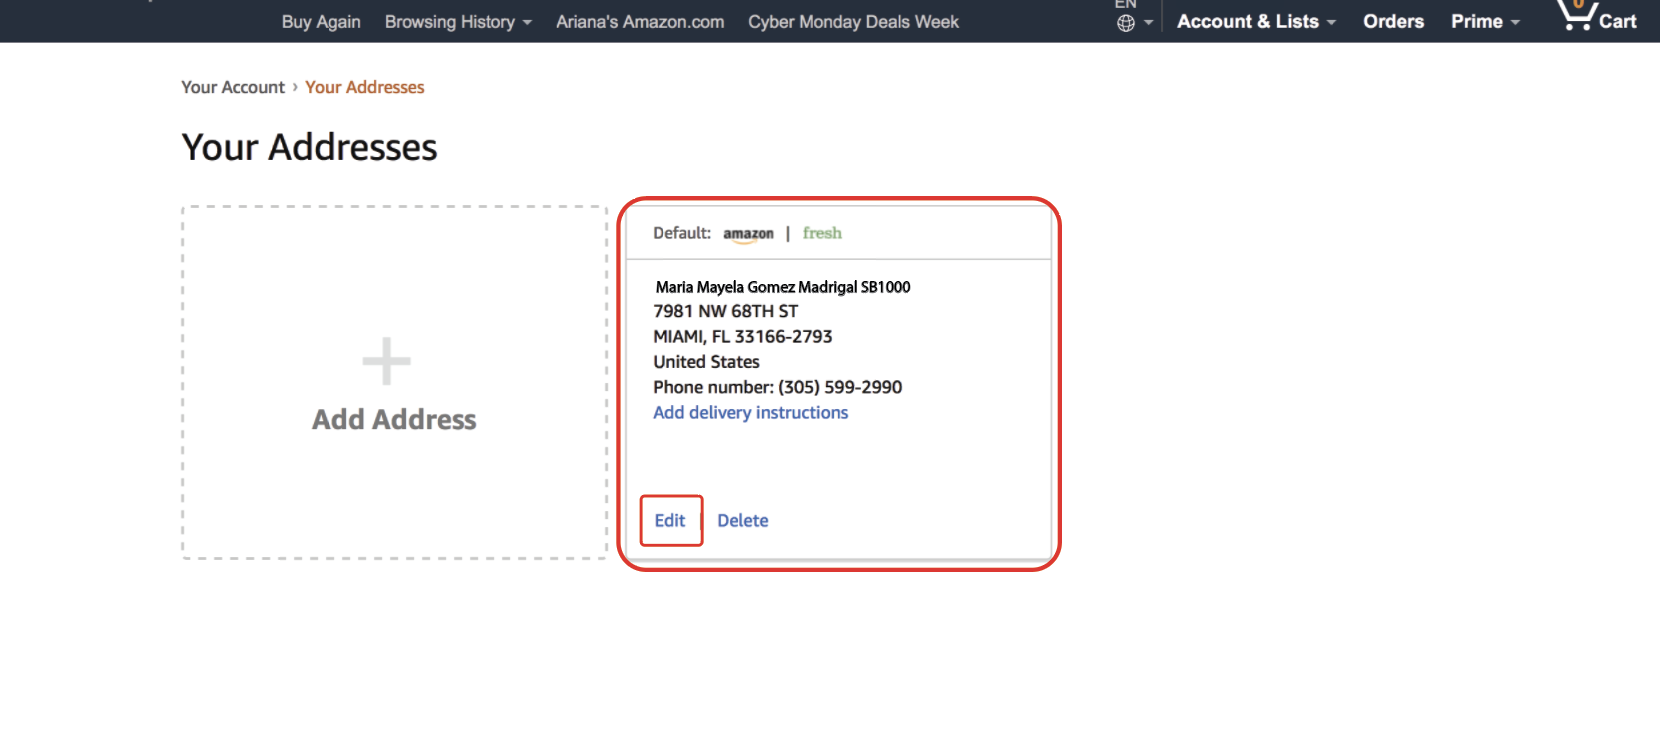Click Add delivery instructions link

pyautogui.click(x=751, y=412)
